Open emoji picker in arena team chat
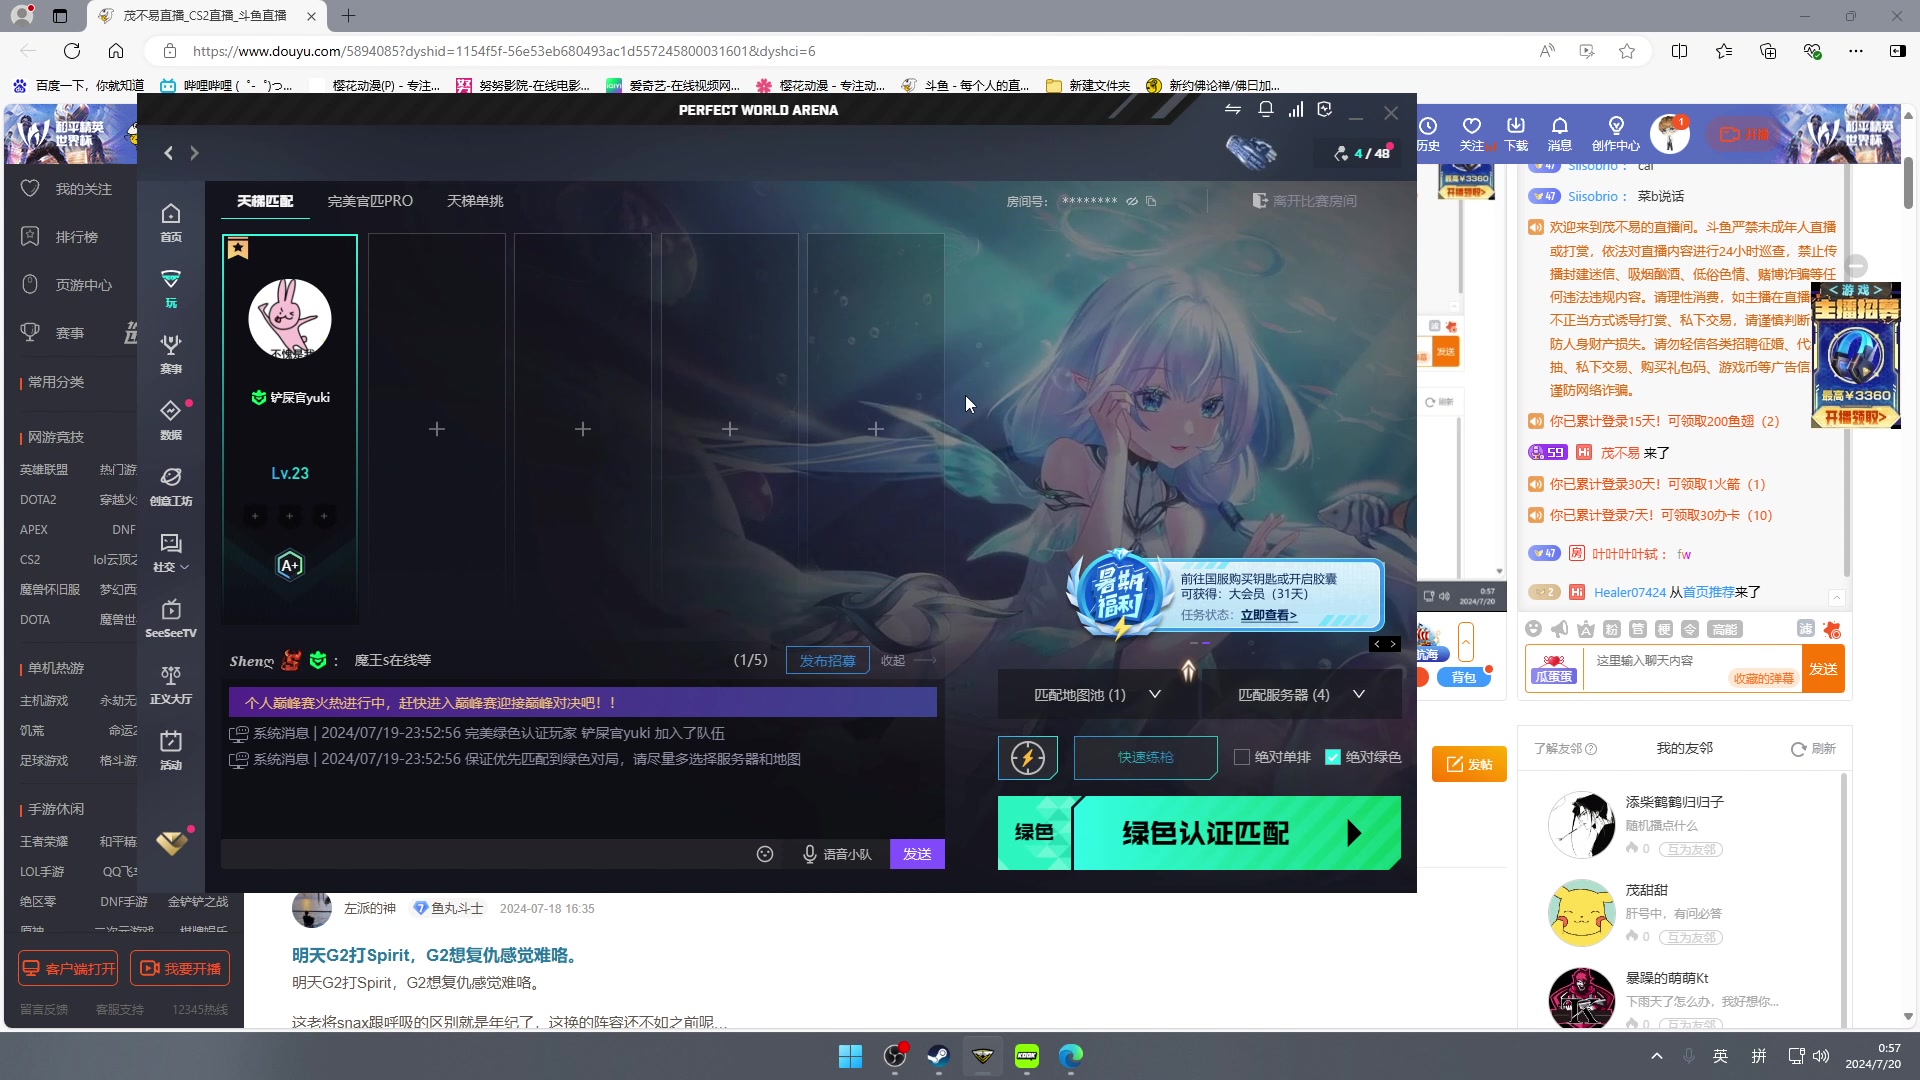This screenshot has height=1080, width=1920. 765,854
